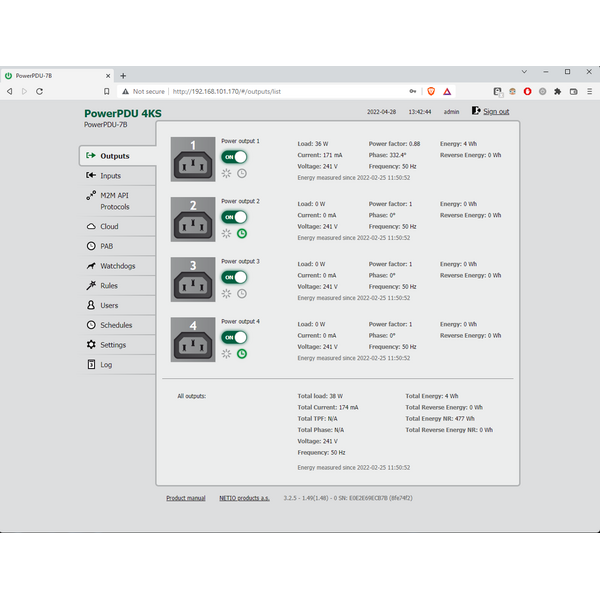
Task: Click the watchdog icon under Power output 1
Action: point(227,173)
